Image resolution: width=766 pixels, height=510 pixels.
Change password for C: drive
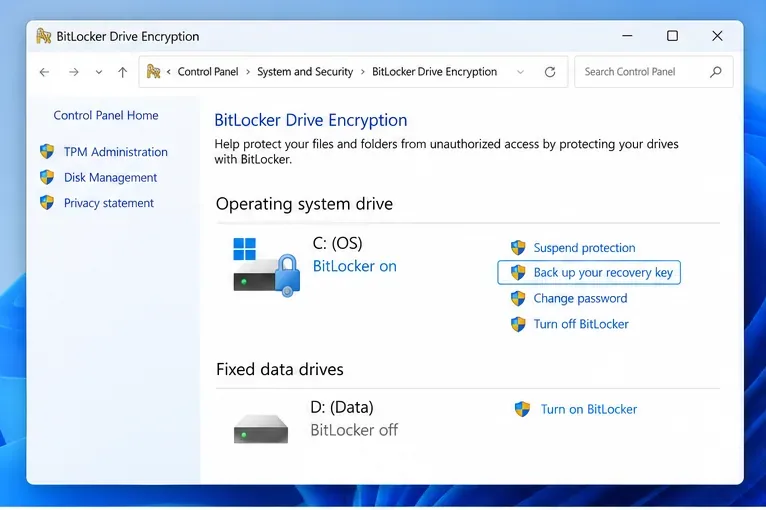coord(580,298)
